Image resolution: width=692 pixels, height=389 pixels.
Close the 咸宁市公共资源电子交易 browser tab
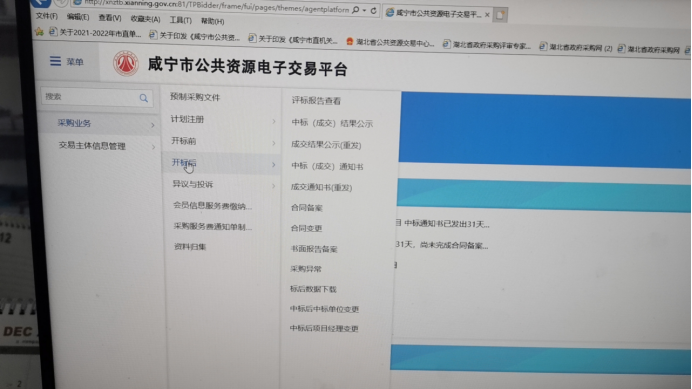pyautogui.click(x=487, y=15)
